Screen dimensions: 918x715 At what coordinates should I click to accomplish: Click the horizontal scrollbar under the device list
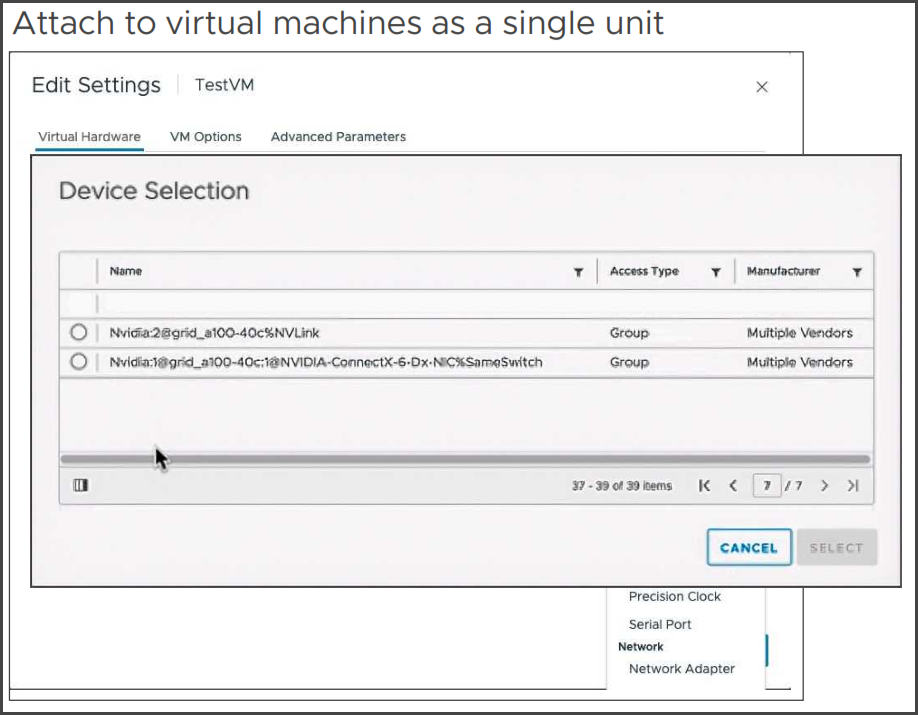coord(465,459)
